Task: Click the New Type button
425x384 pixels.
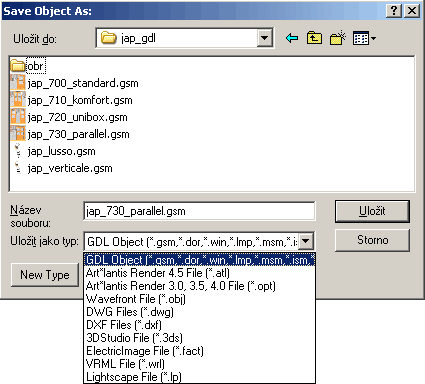Action: [x=45, y=275]
